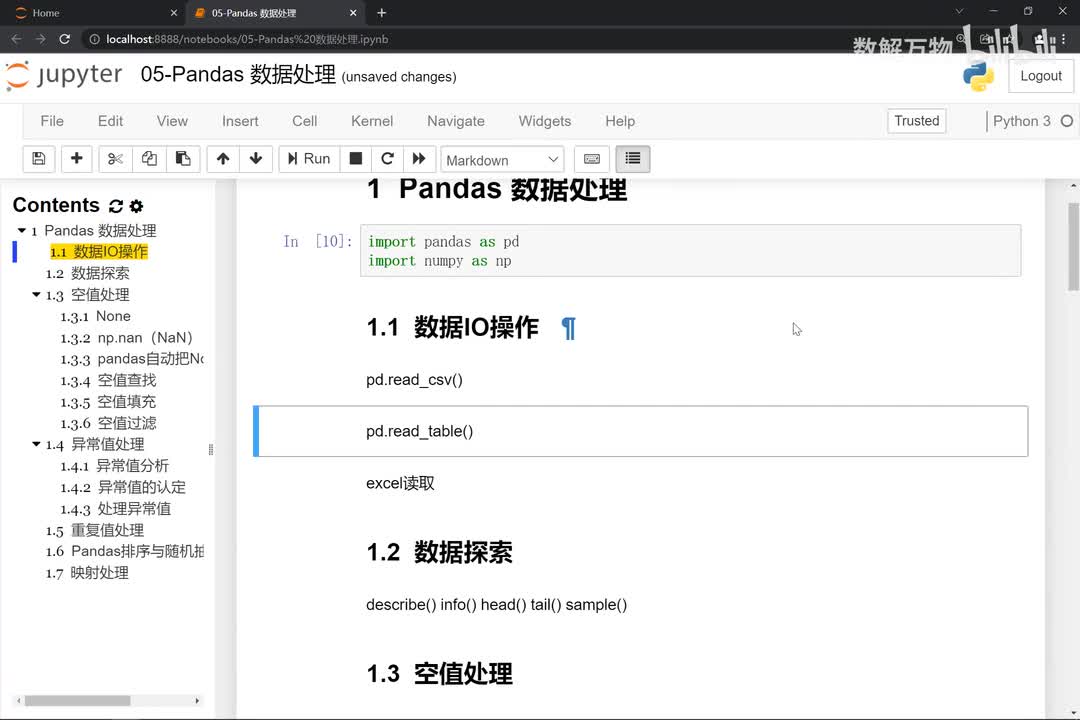Run the selected cell
Screen dimensions: 1080x720
coord(309,159)
